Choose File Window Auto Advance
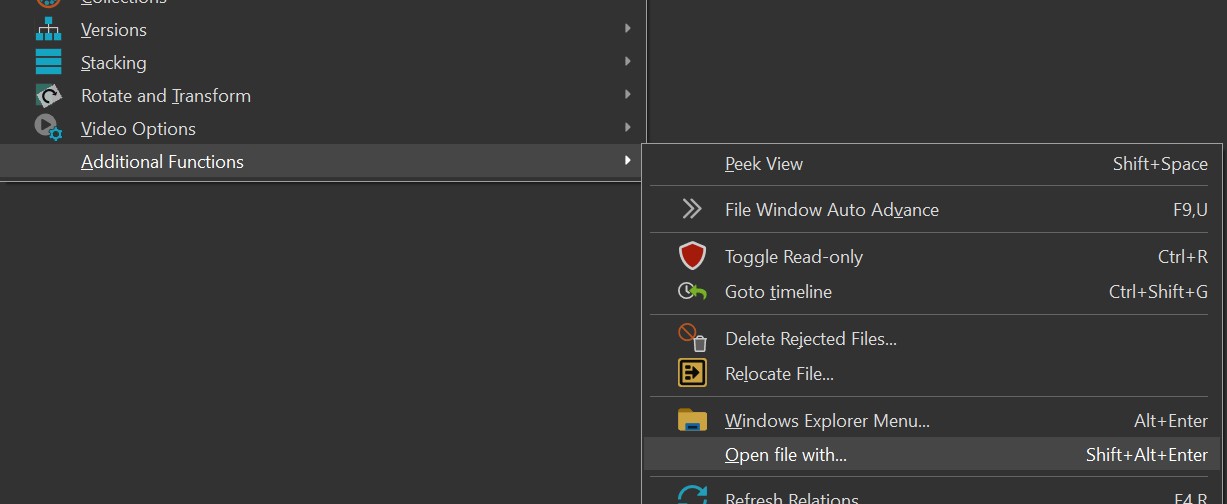This screenshot has height=504, width=1227. pyautogui.click(x=932, y=210)
